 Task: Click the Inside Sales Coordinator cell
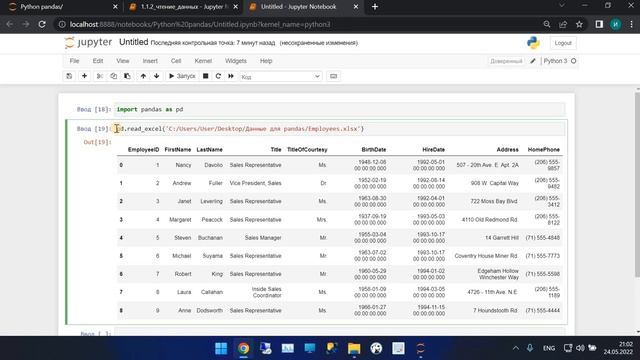pyautogui.click(x=267, y=292)
